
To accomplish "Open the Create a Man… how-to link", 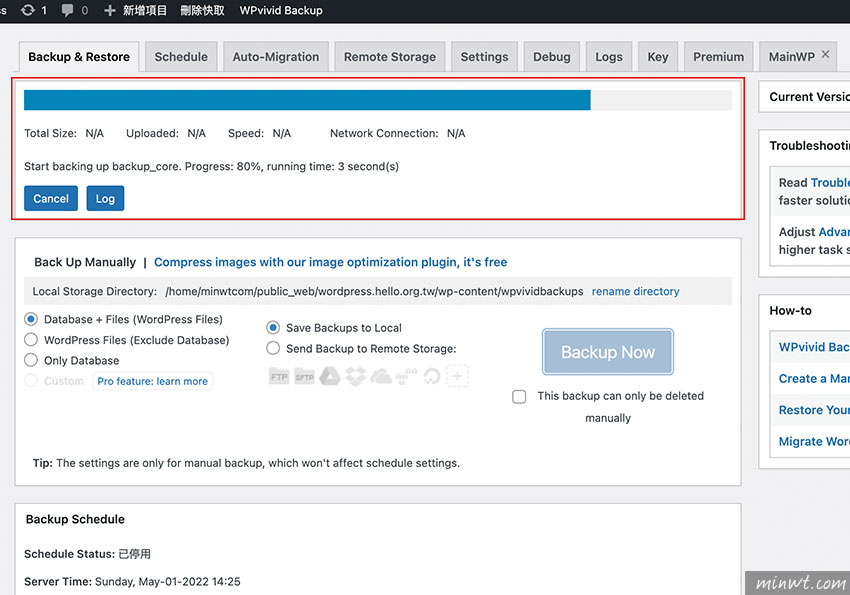I will pyautogui.click(x=814, y=379).
